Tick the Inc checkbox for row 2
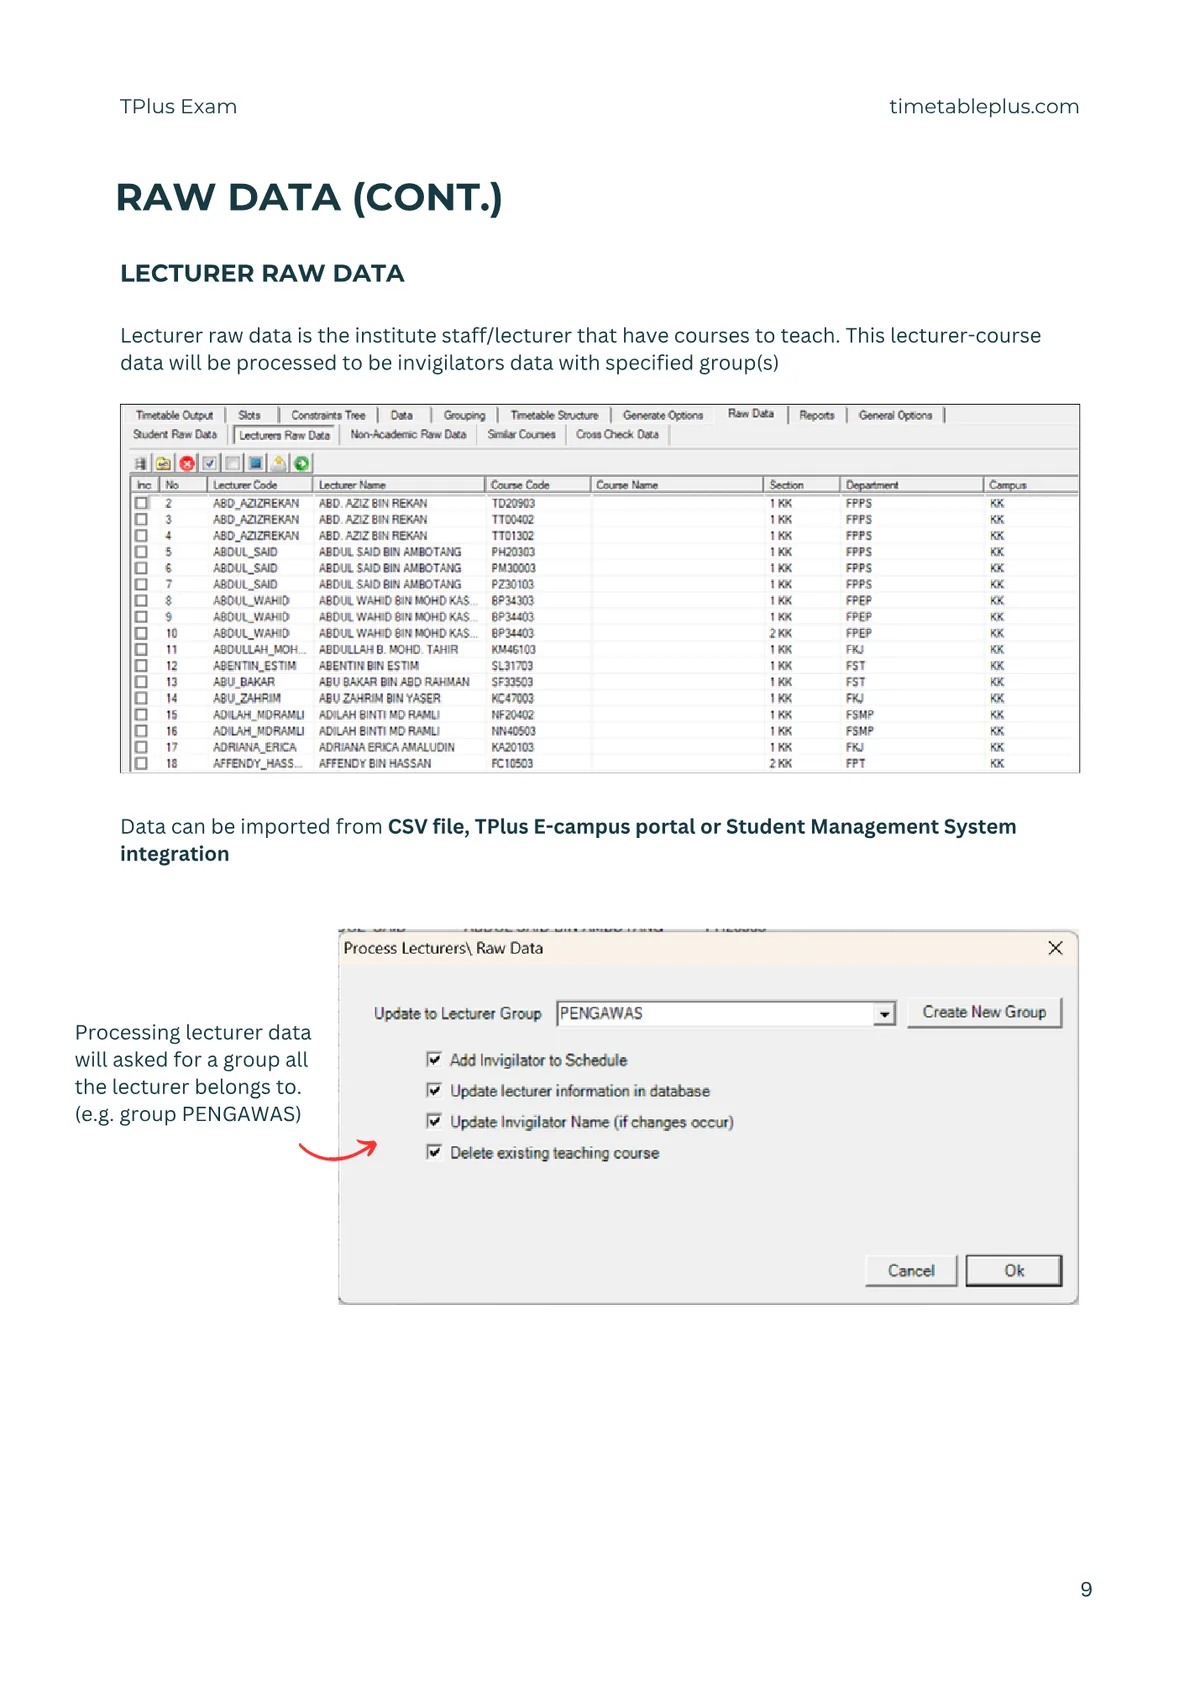1200x1697 pixels. [141, 503]
